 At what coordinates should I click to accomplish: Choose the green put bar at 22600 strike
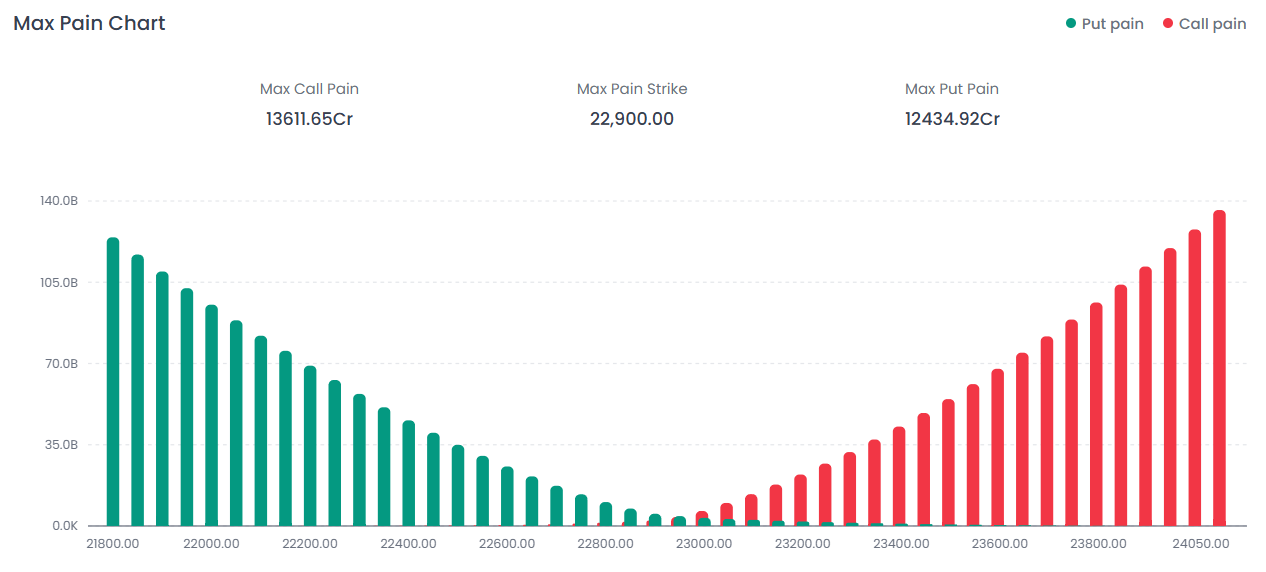click(506, 496)
